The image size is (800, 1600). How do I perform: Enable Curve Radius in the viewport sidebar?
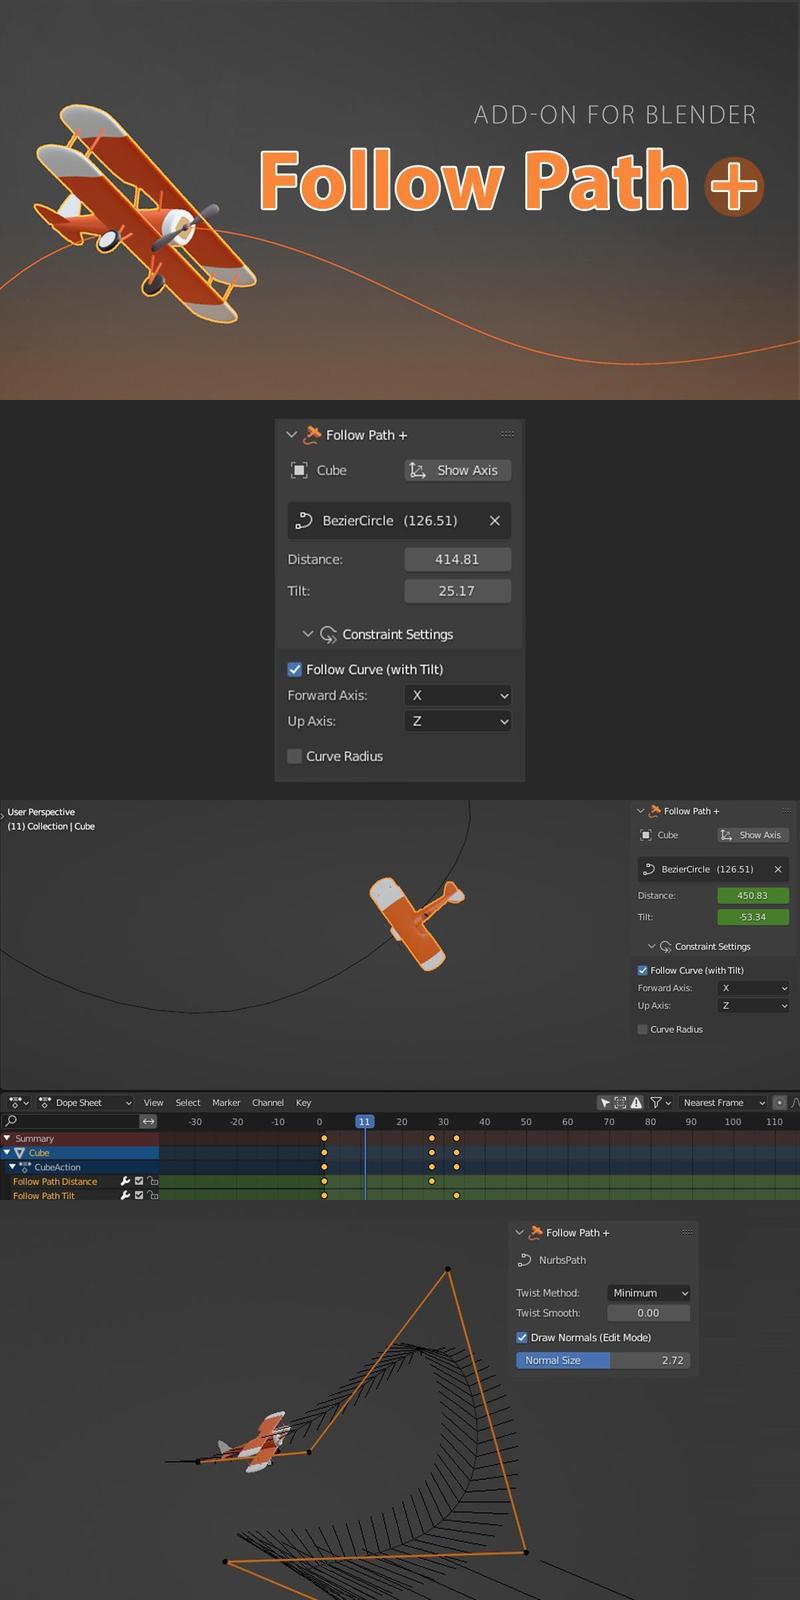[x=643, y=1029]
